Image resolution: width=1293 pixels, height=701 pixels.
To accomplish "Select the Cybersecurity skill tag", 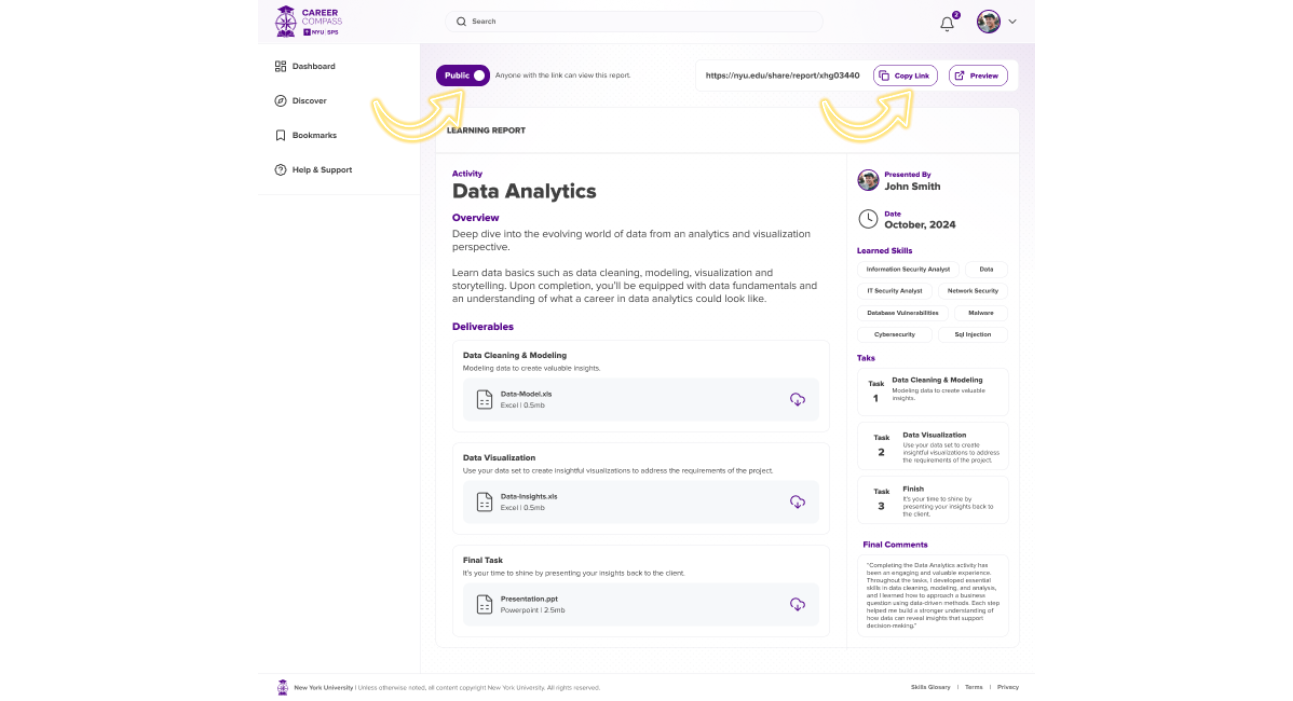I will click(894, 335).
